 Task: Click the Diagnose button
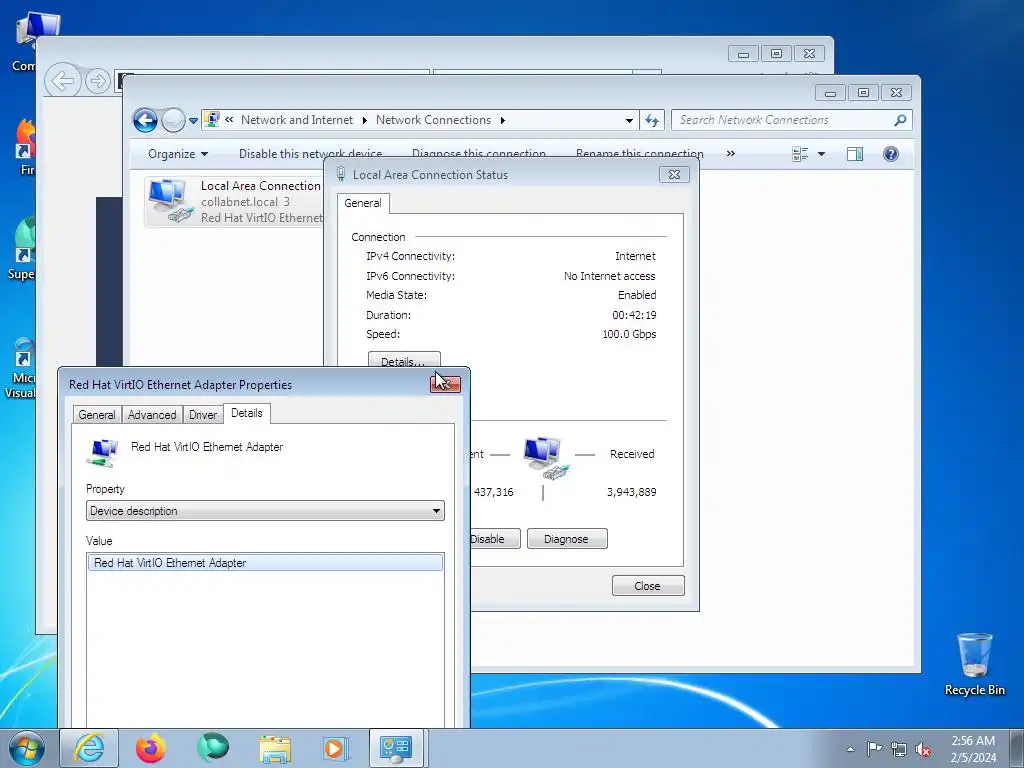(x=567, y=539)
